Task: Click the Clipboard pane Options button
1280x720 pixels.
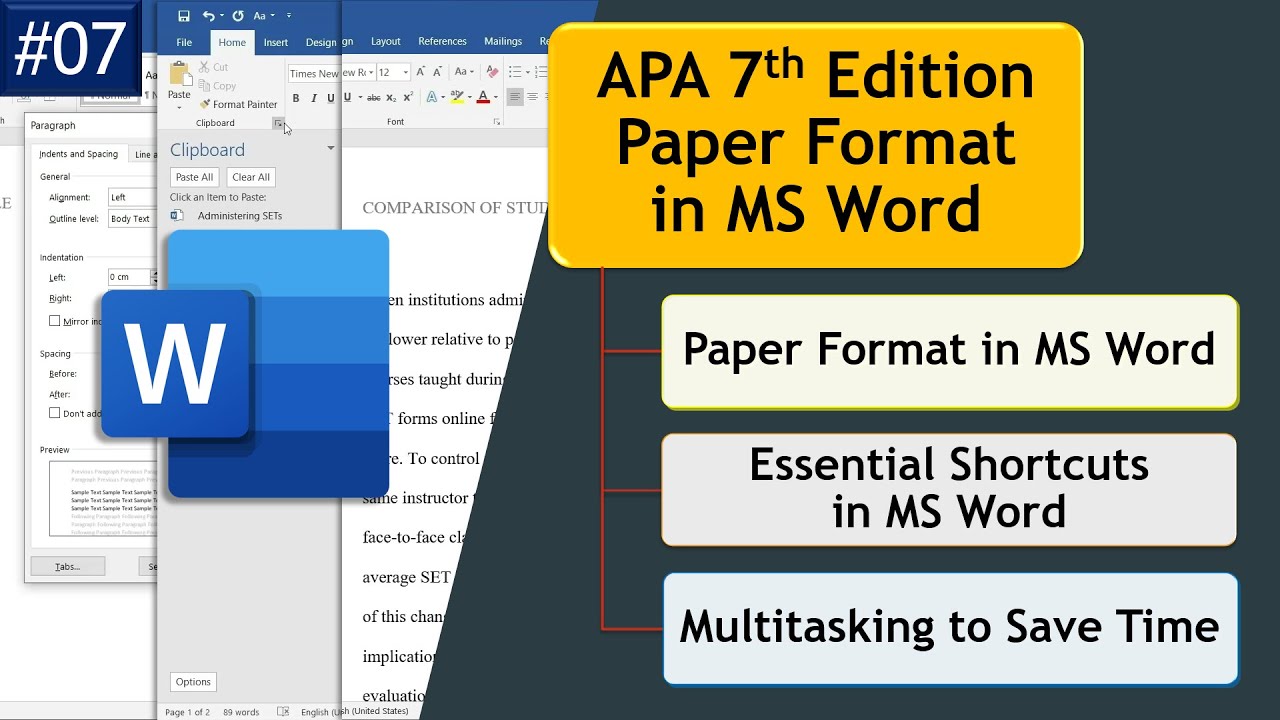Action: [193, 682]
